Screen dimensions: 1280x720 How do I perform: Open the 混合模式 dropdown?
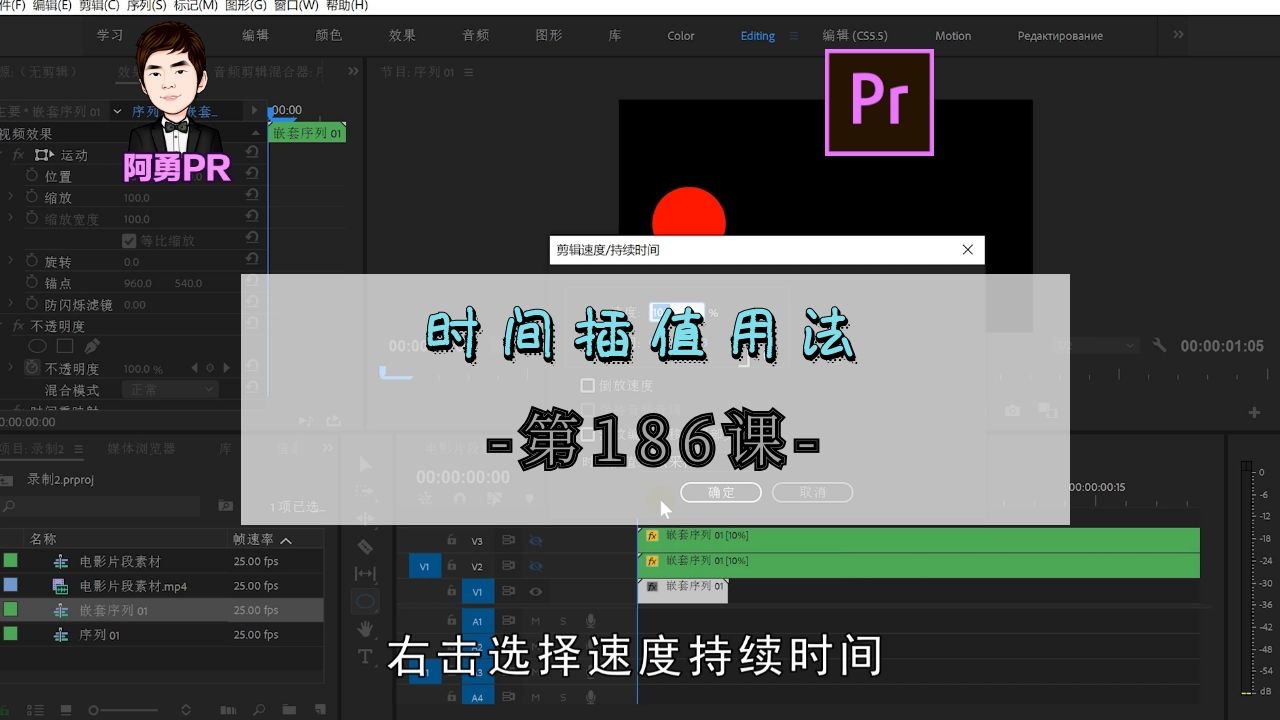(x=169, y=389)
